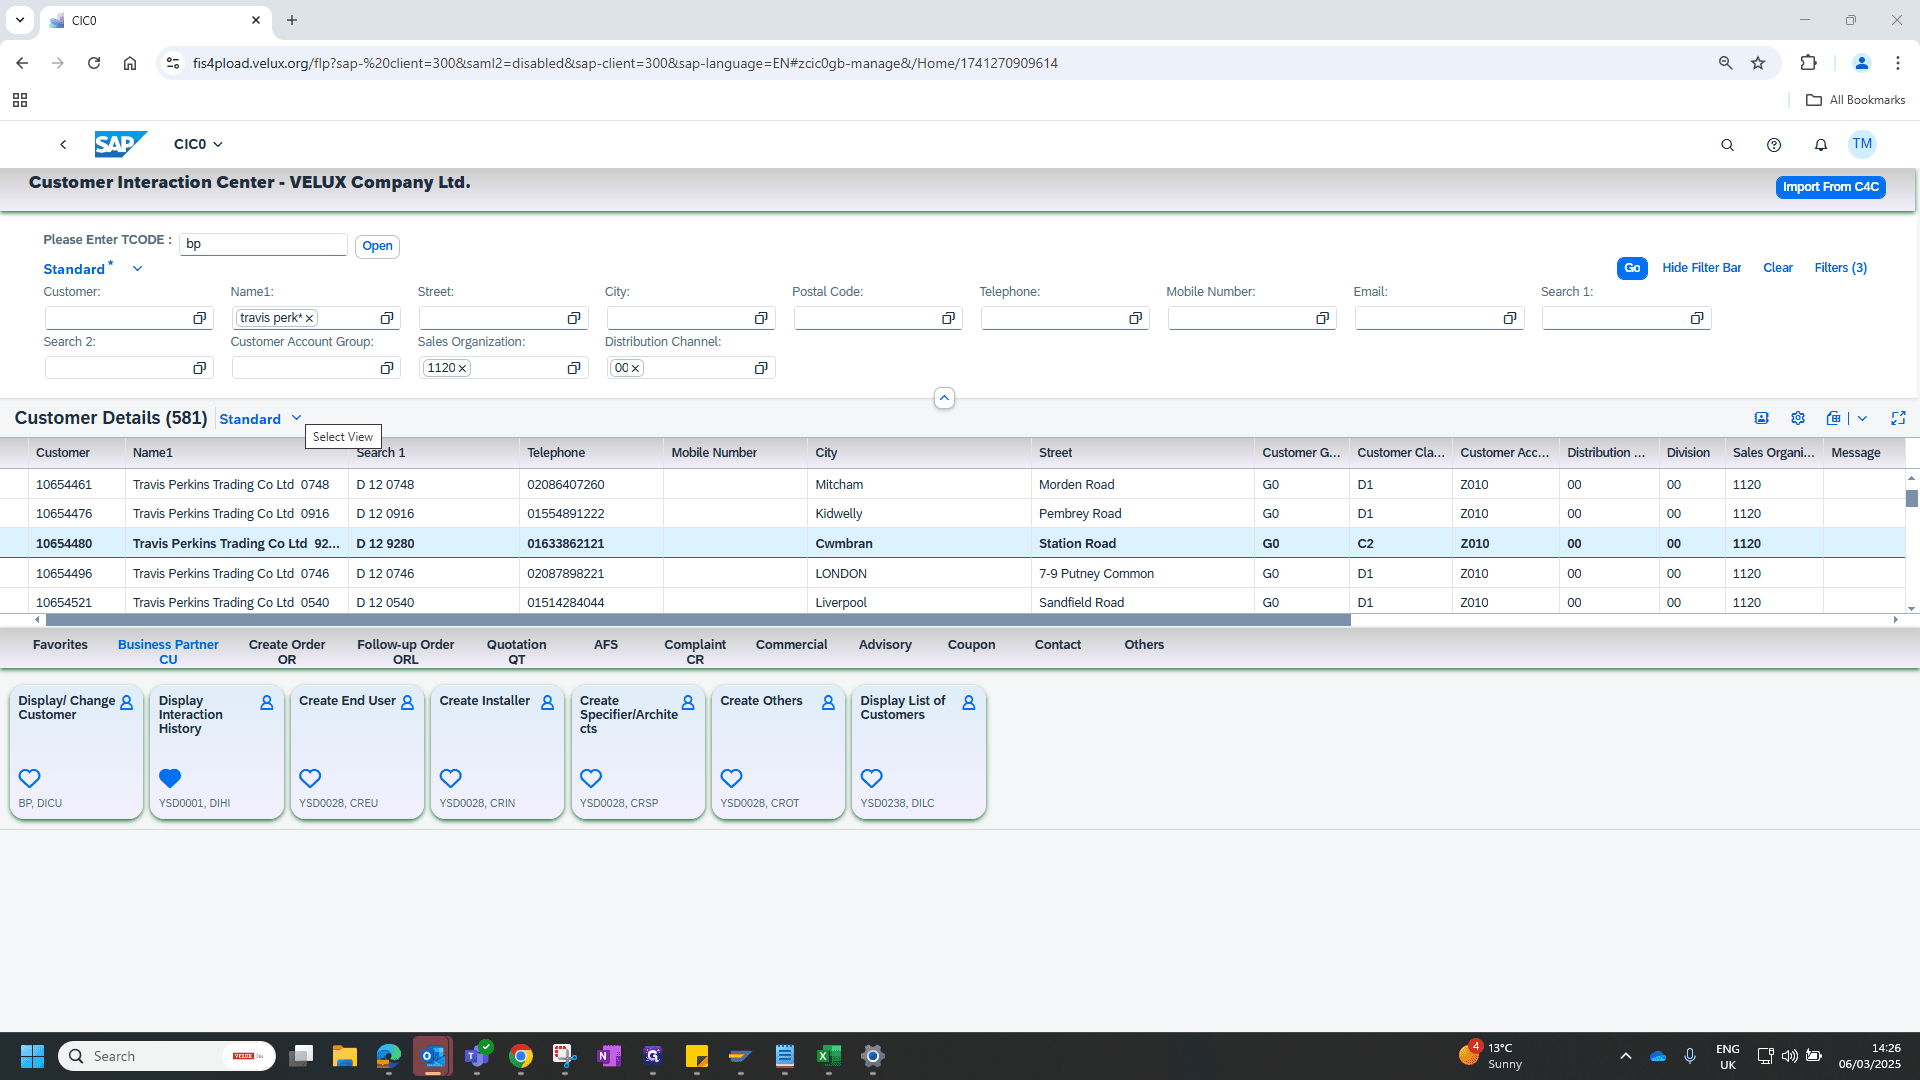Open value help for the City field
This screenshot has height=1080, width=1920.
pyautogui.click(x=761, y=318)
